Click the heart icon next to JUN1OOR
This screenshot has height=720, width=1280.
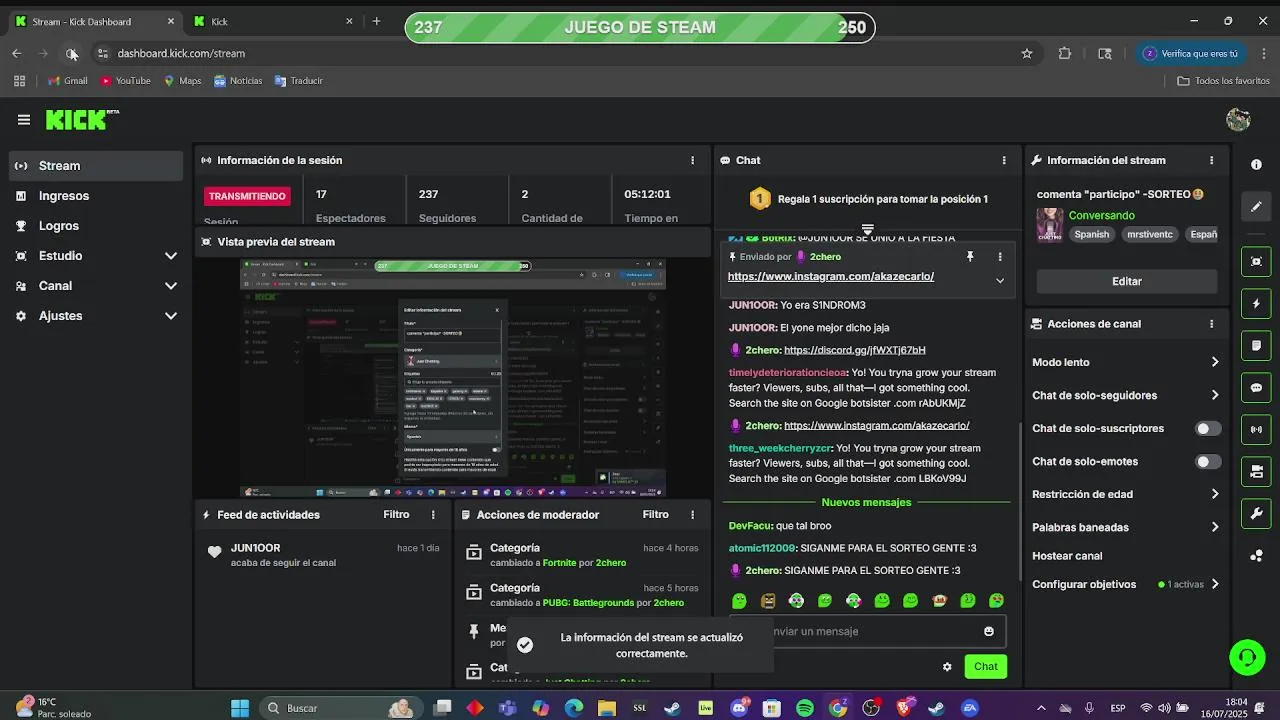[x=214, y=552]
